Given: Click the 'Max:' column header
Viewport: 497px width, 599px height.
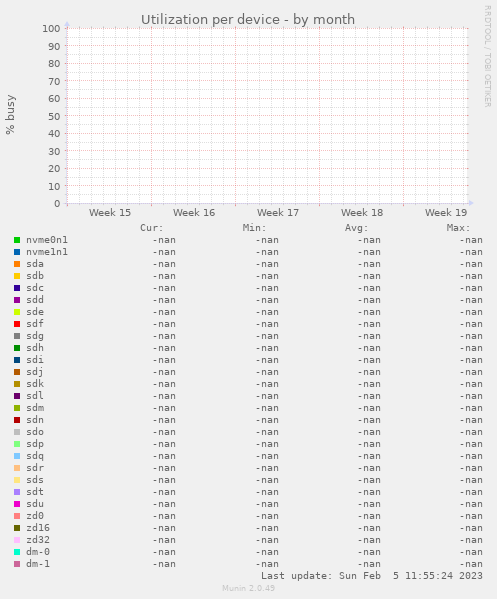Looking at the screenshot, I should 458,228.
